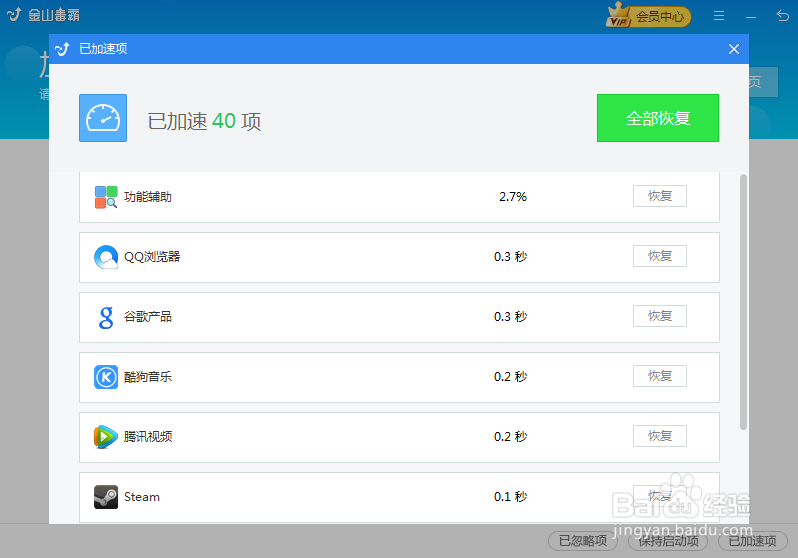Viewport: 798px width, 558px height.
Task: Restore the 谷歌产品 item
Action: 660,316
